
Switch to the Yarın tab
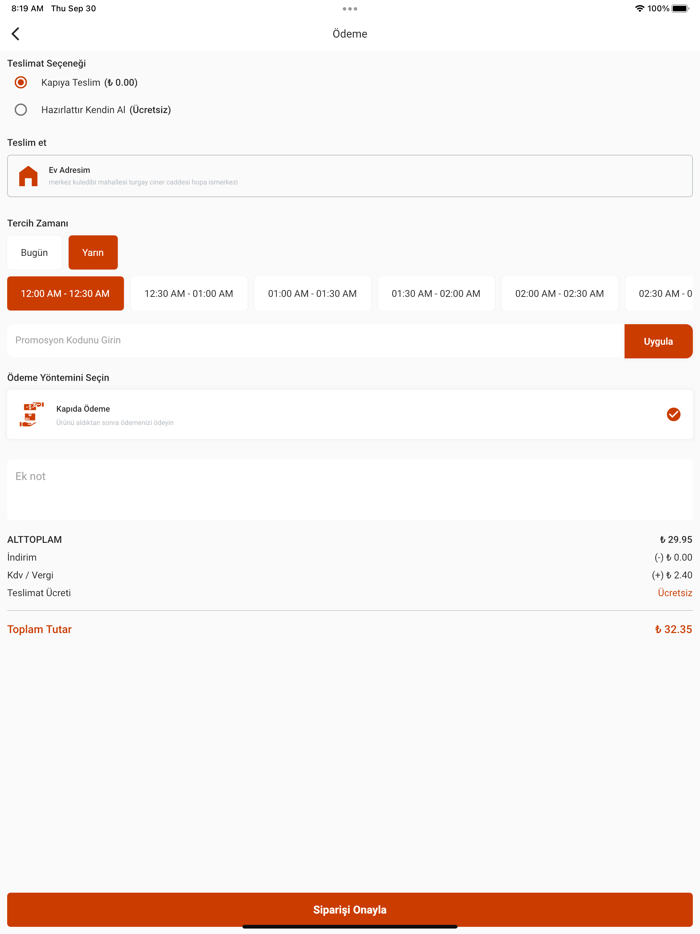point(93,253)
